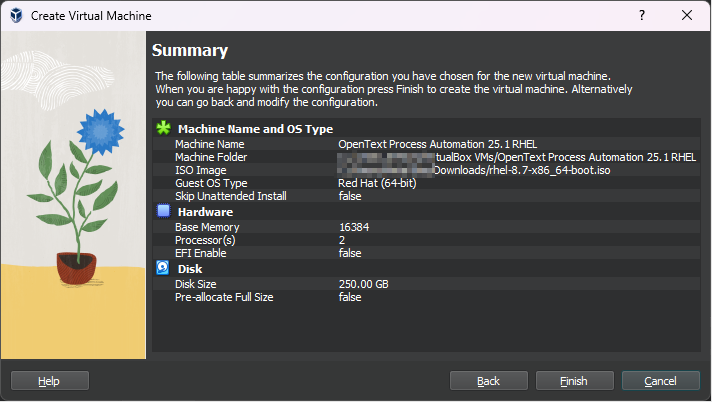Viewport: 712px width, 402px height.
Task: Select the ISO Image row
Action: coord(200,170)
